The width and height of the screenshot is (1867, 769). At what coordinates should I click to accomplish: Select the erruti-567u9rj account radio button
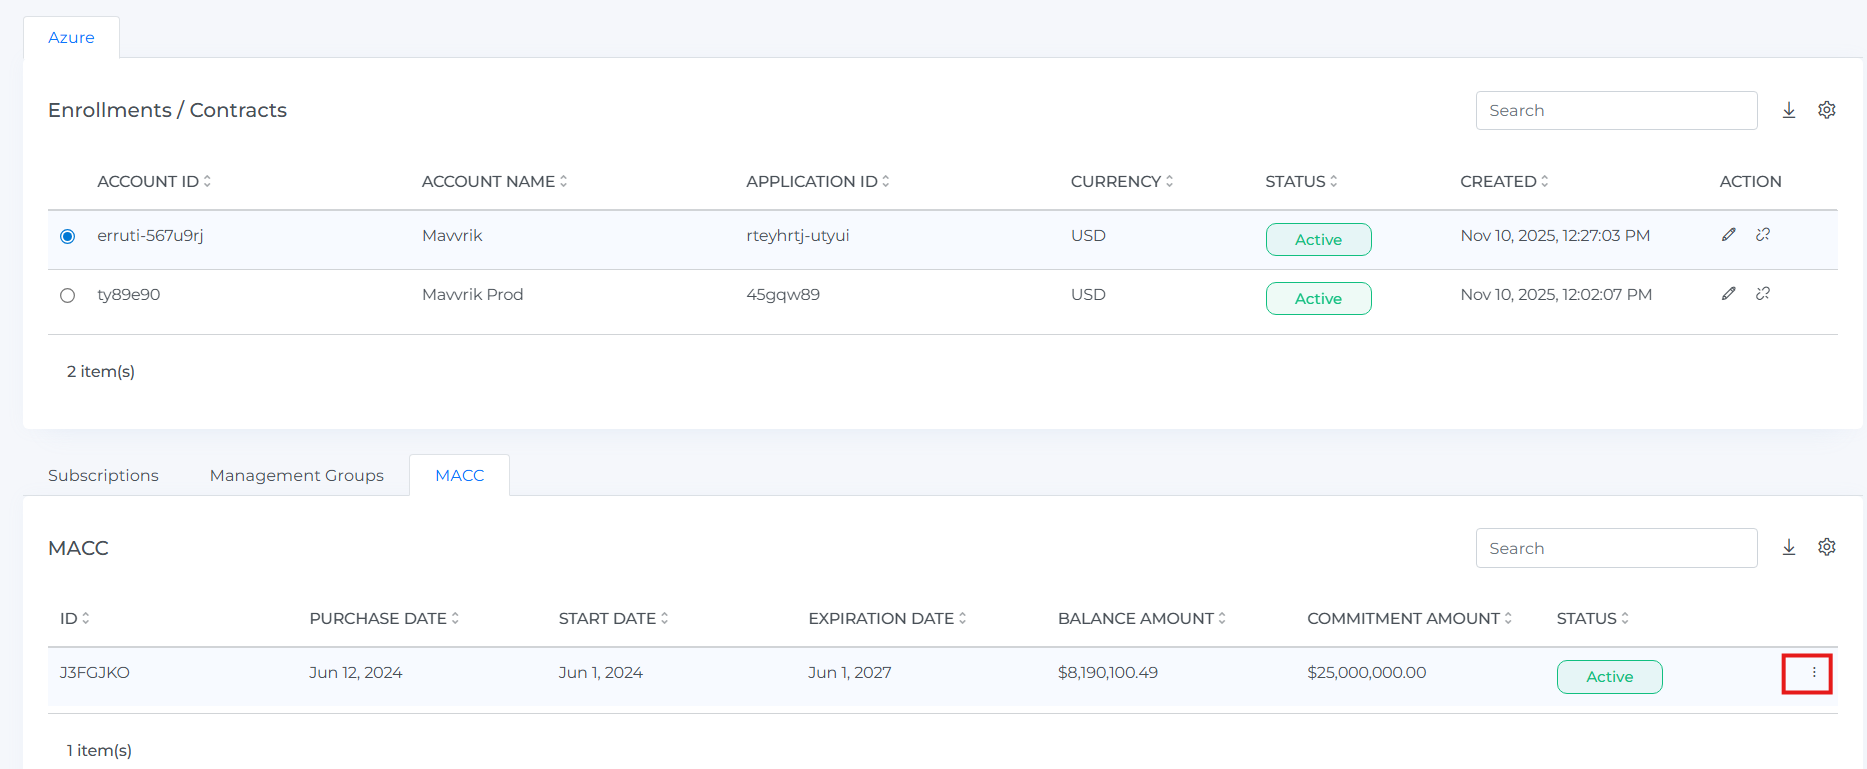[x=68, y=237]
